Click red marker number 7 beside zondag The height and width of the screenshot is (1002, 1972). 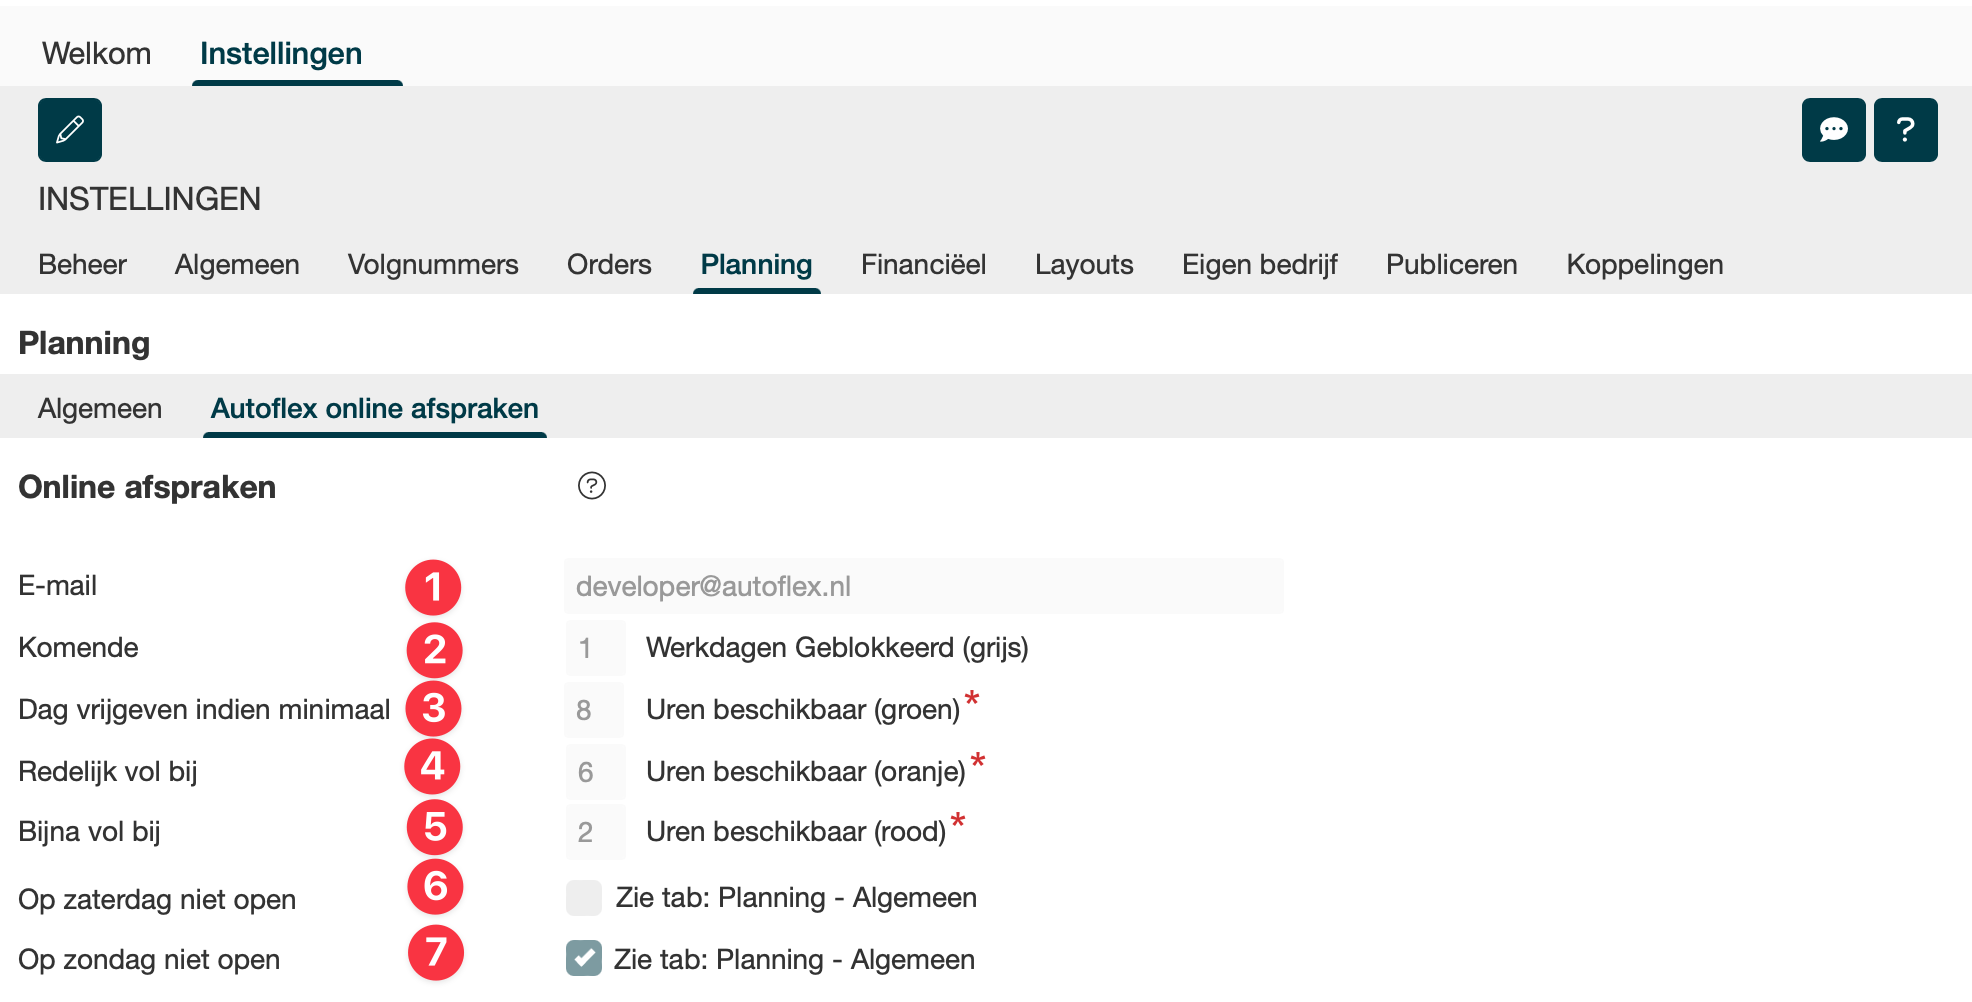coord(435,953)
